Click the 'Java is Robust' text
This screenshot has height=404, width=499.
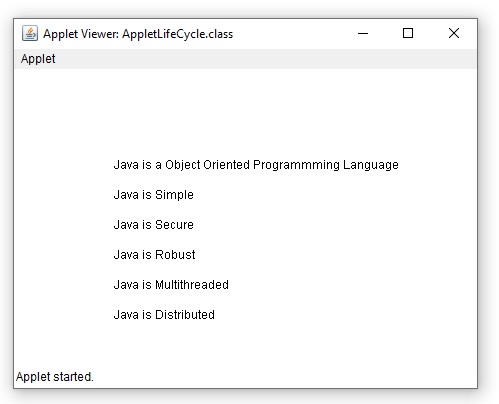tap(154, 255)
